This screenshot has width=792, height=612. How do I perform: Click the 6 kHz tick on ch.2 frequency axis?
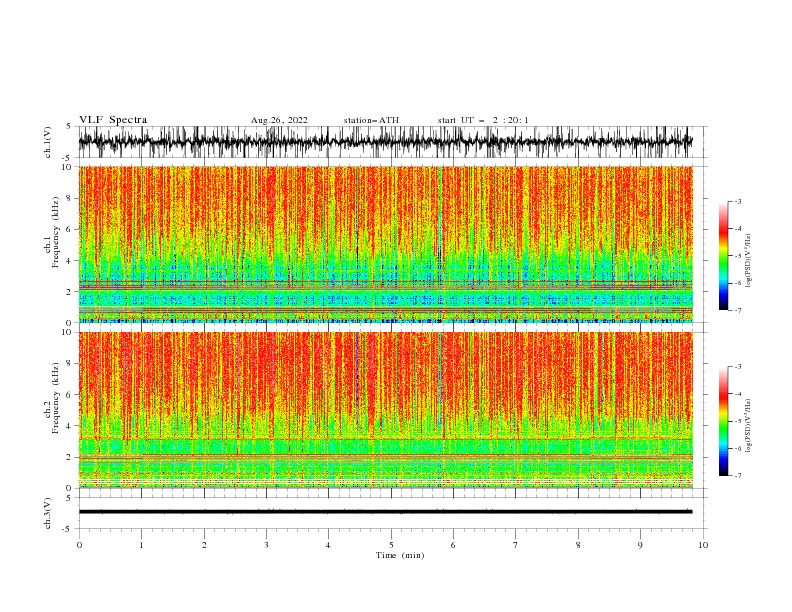coord(69,394)
